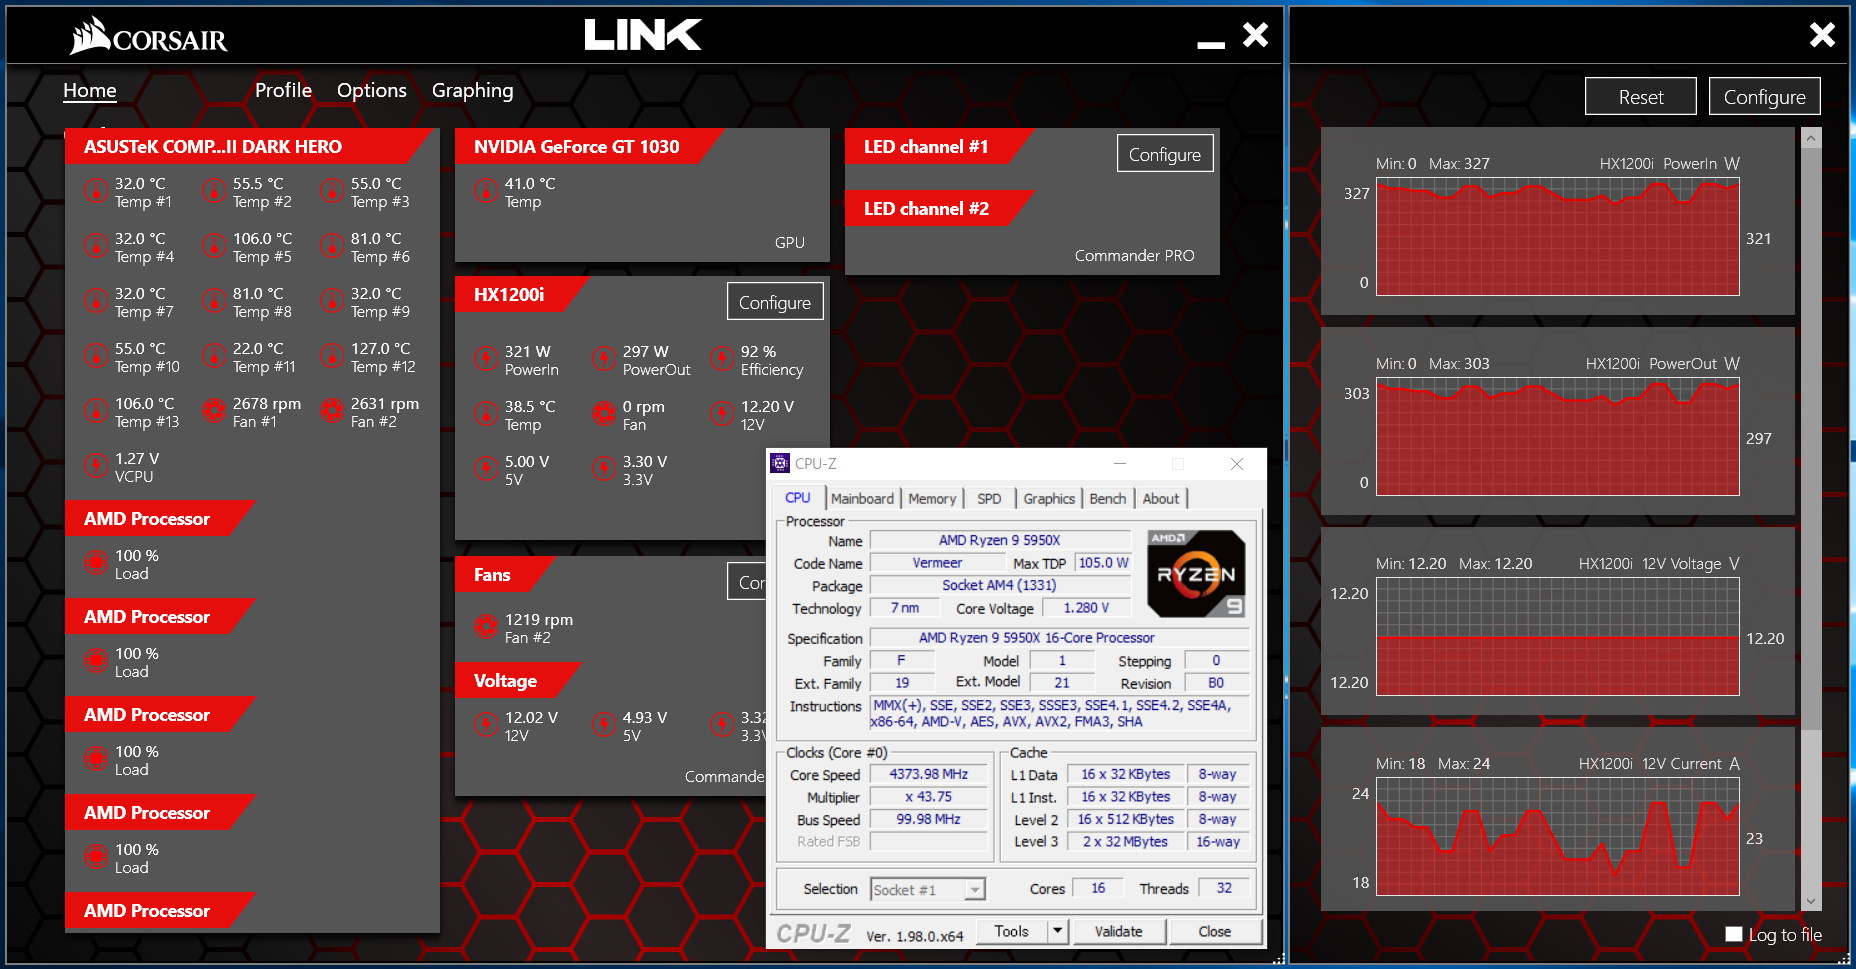Open the Tools dropdown arrow in CPU-Z
The image size is (1856, 969).
(1058, 931)
